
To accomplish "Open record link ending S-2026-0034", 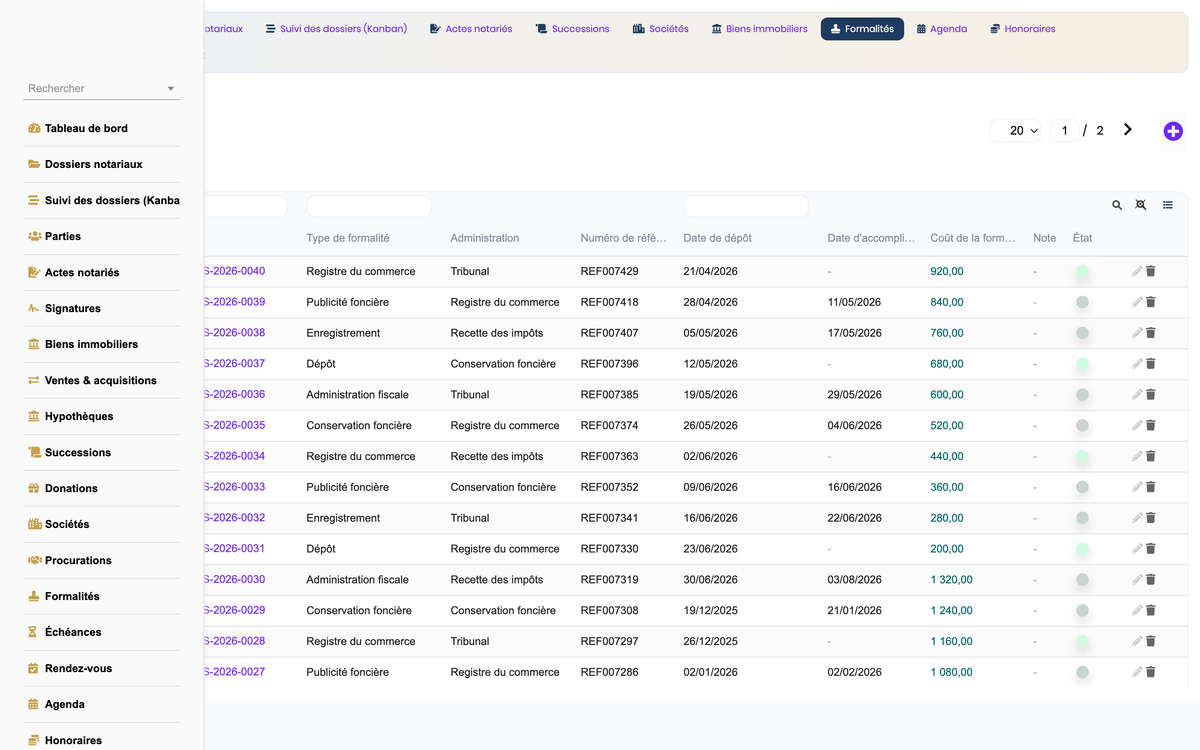I will [x=234, y=456].
